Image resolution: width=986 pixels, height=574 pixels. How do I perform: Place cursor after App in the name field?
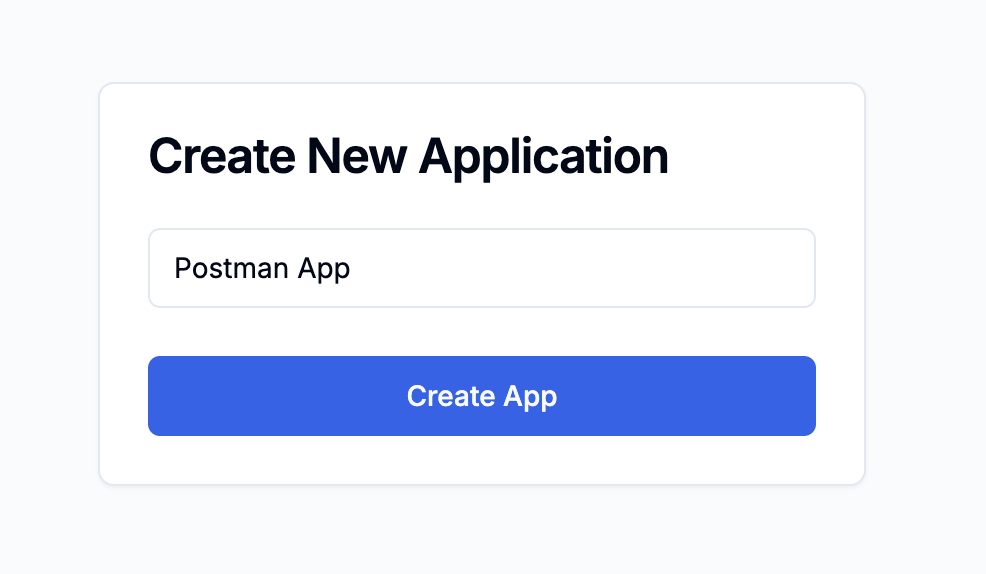coord(352,269)
